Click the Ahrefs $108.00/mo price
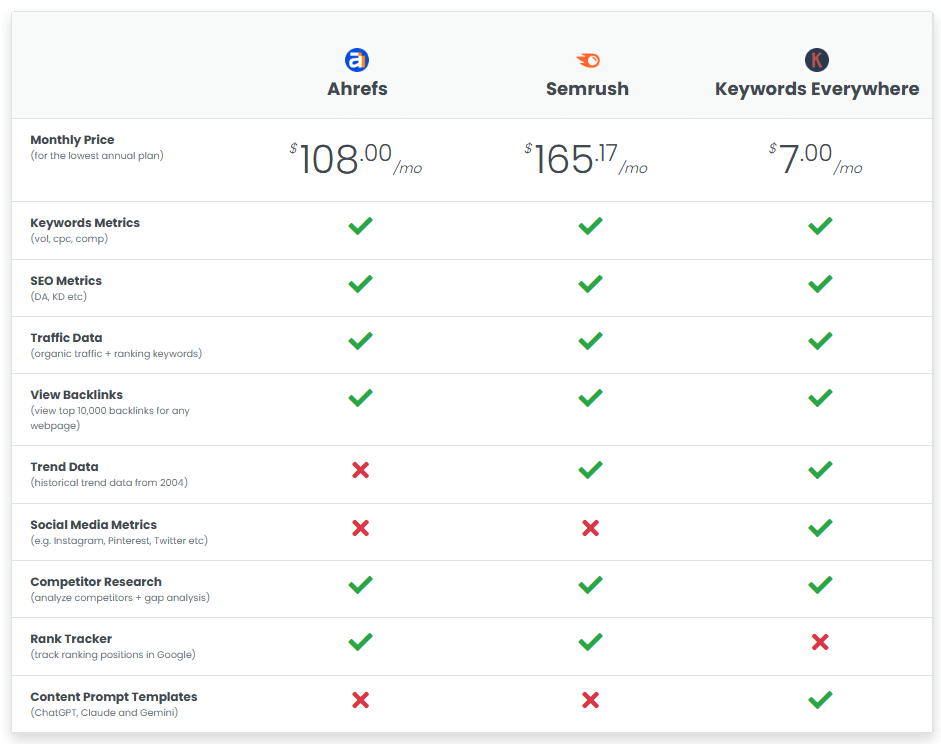Screen dimensions: 941x744 pos(356,159)
